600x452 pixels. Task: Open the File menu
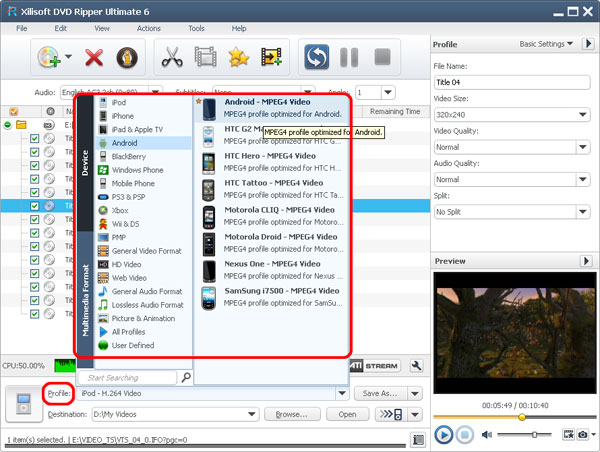point(21,28)
